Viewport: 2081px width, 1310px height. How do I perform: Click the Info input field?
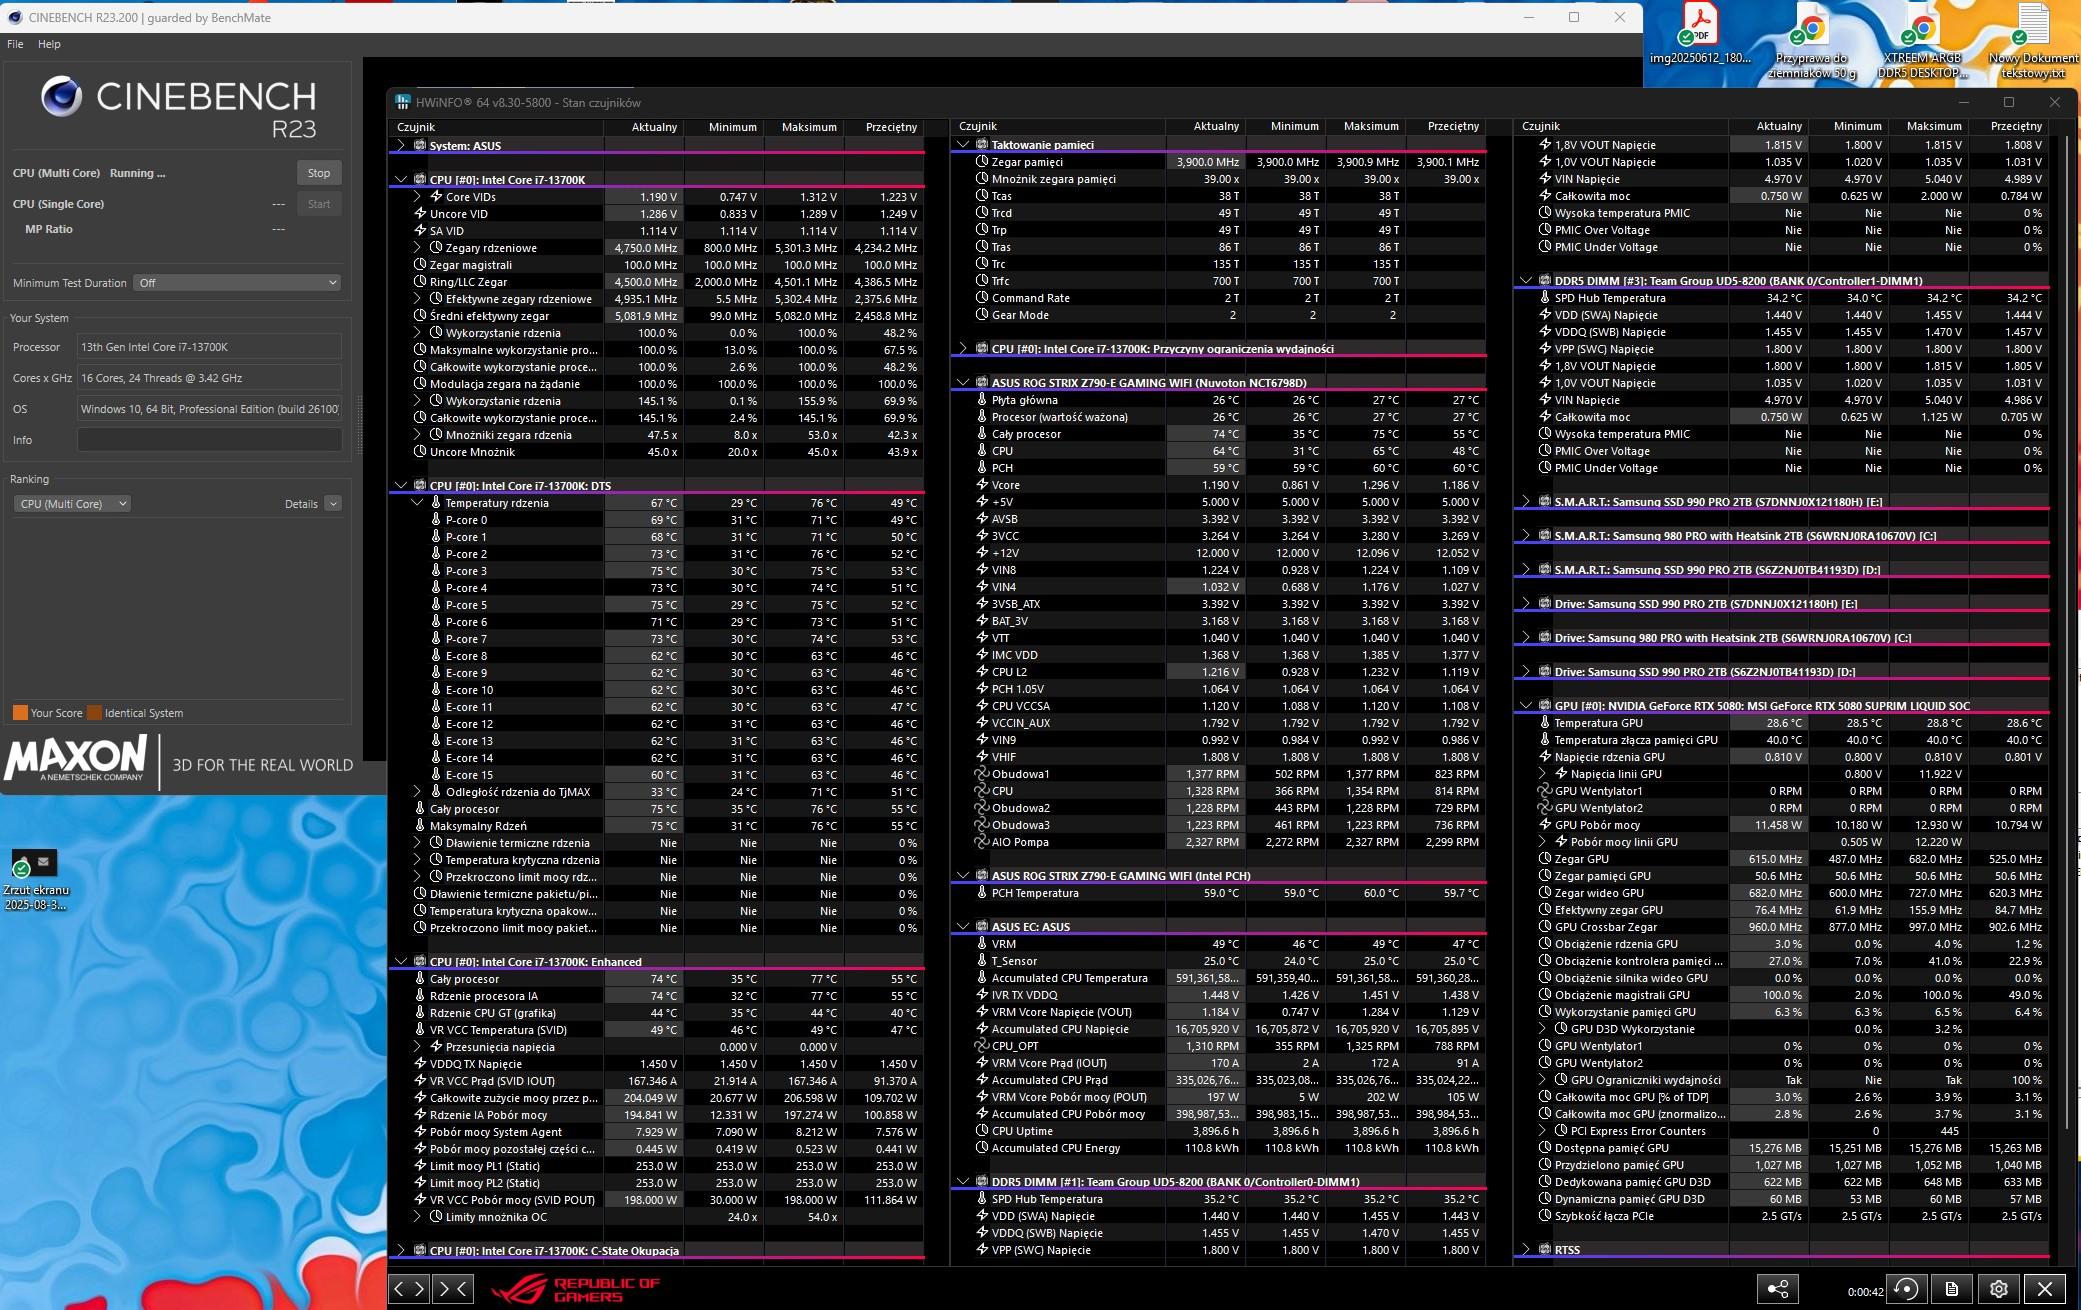[209, 440]
